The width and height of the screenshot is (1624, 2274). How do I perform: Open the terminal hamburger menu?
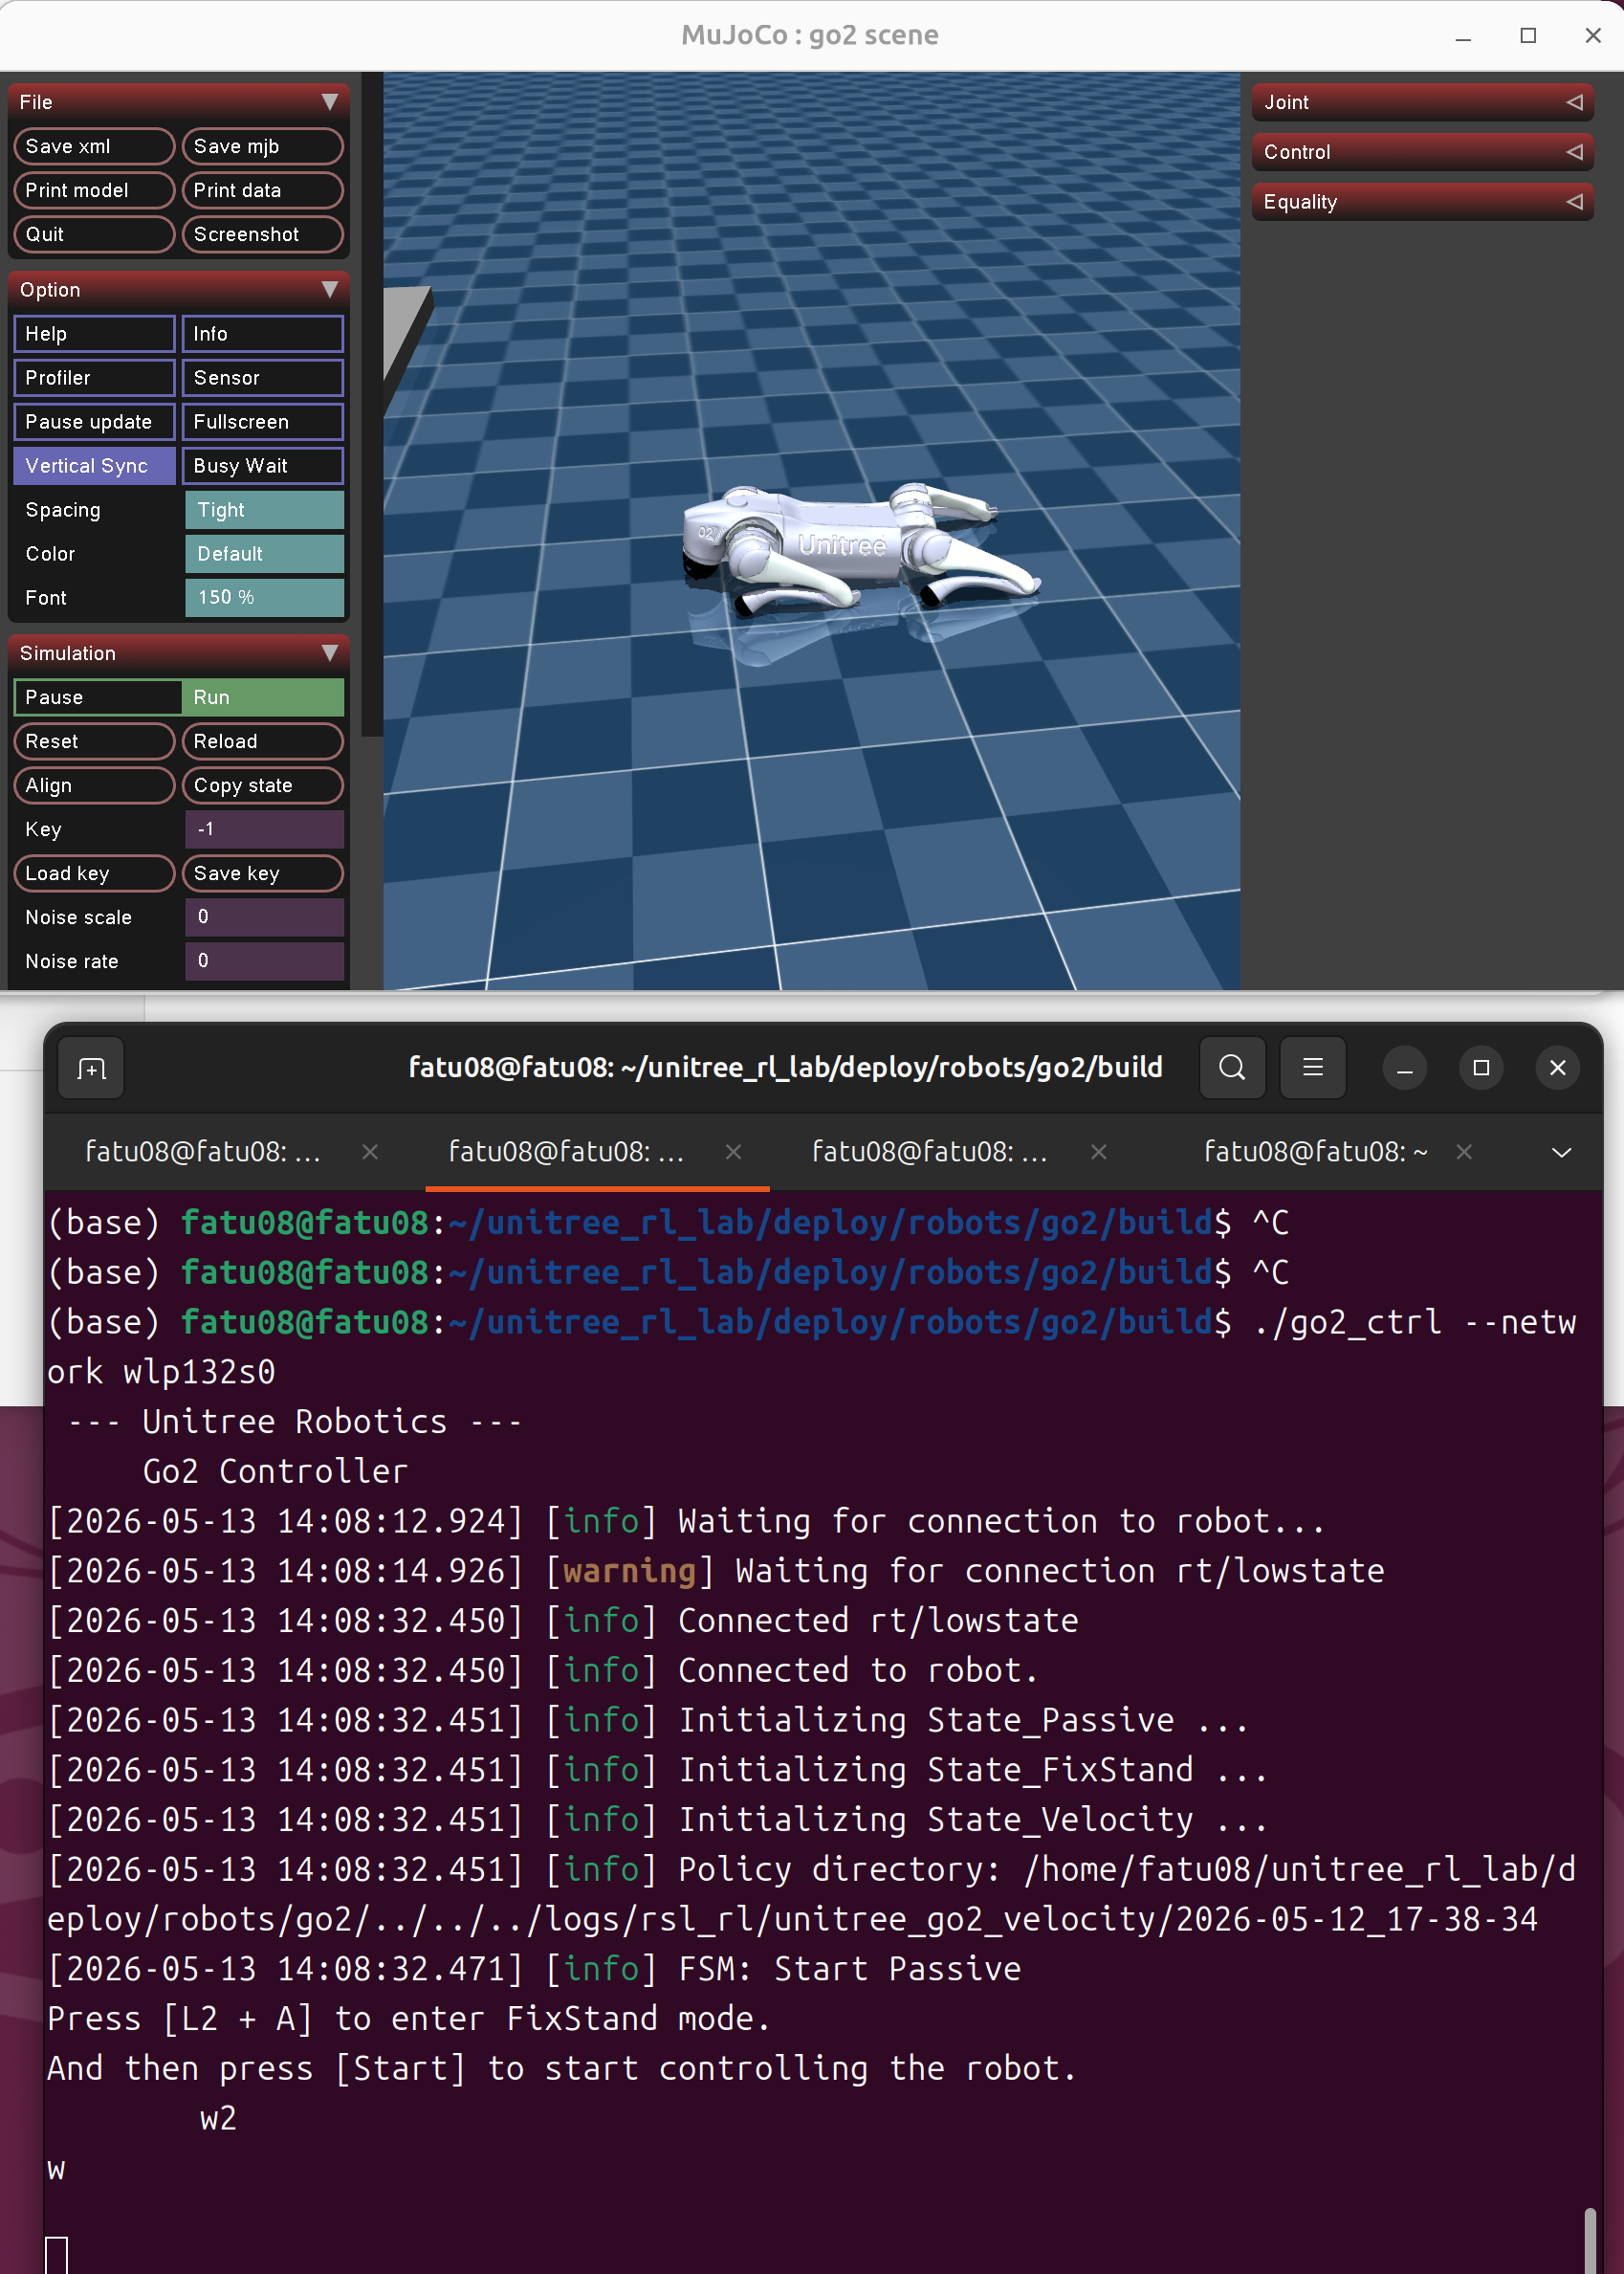[1313, 1068]
